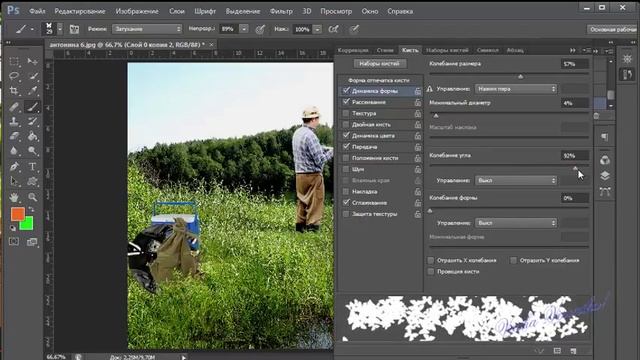The image size is (640, 360).
Task: Select the Zoom tool
Action: 32,198
